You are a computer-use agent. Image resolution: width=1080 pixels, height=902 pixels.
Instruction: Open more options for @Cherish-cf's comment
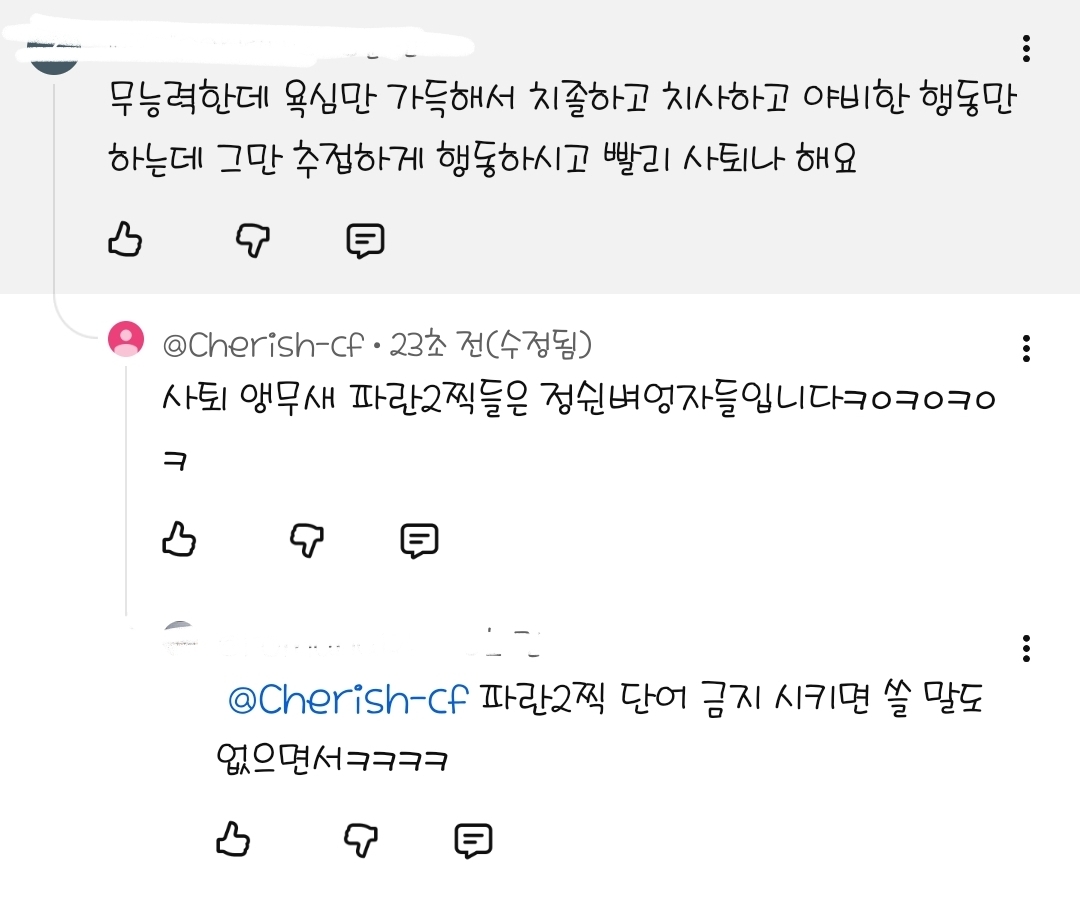click(1027, 348)
